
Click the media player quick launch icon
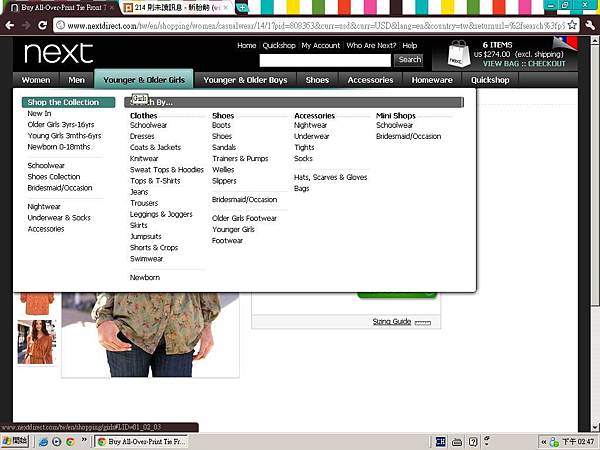(x=57, y=442)
